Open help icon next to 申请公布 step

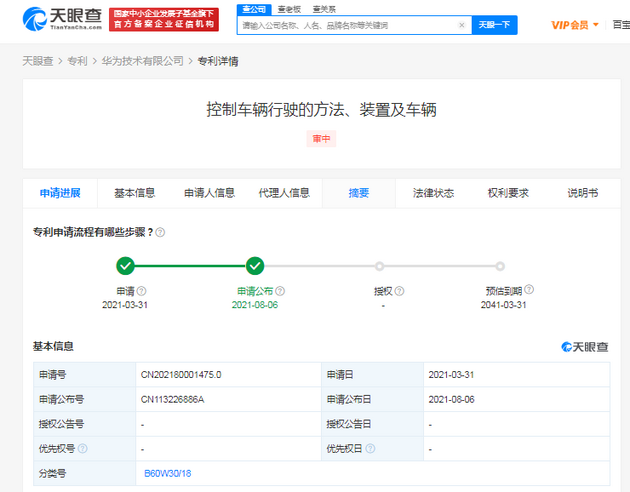coord(280,291)
